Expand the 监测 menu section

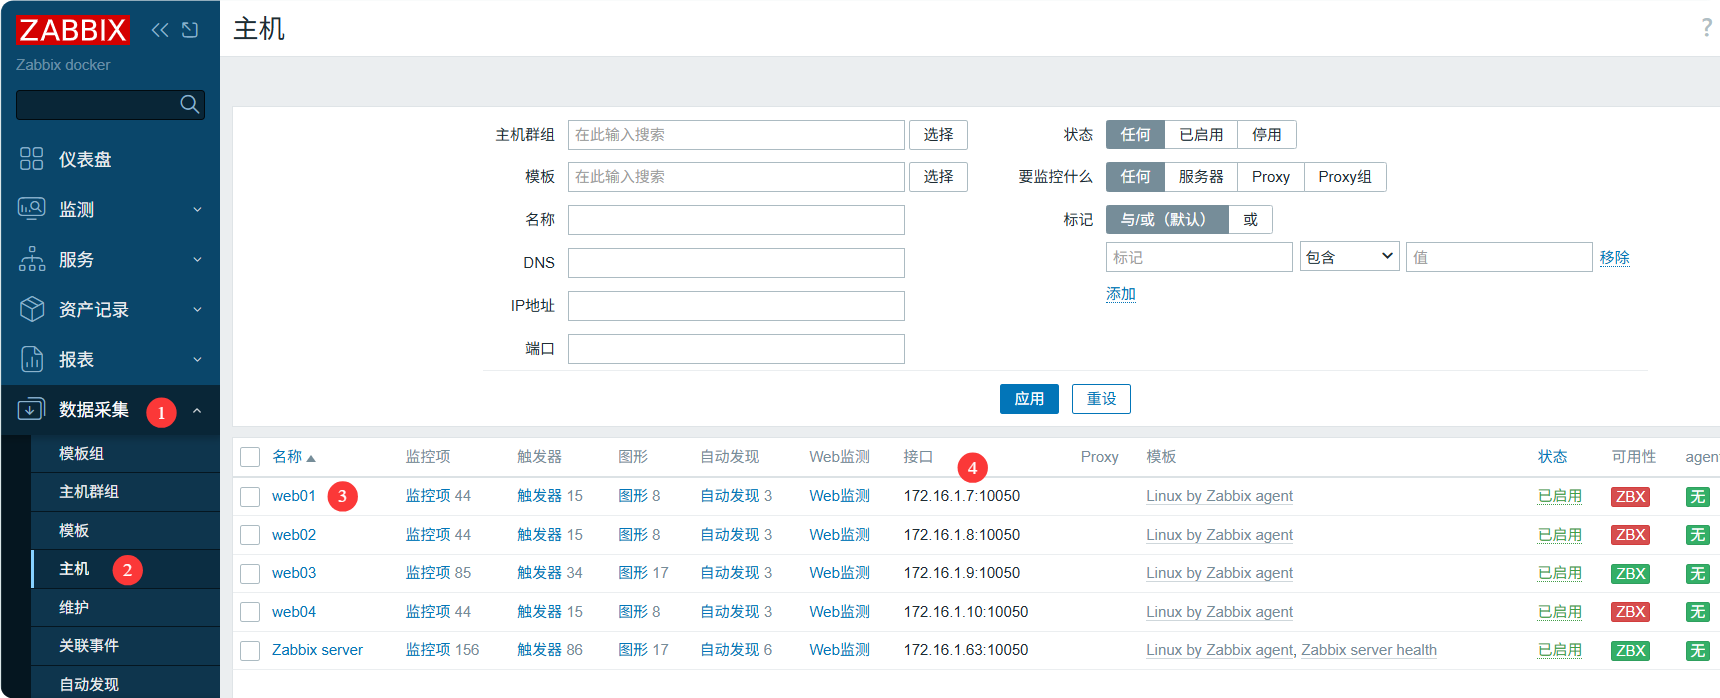tap(197, 209)
